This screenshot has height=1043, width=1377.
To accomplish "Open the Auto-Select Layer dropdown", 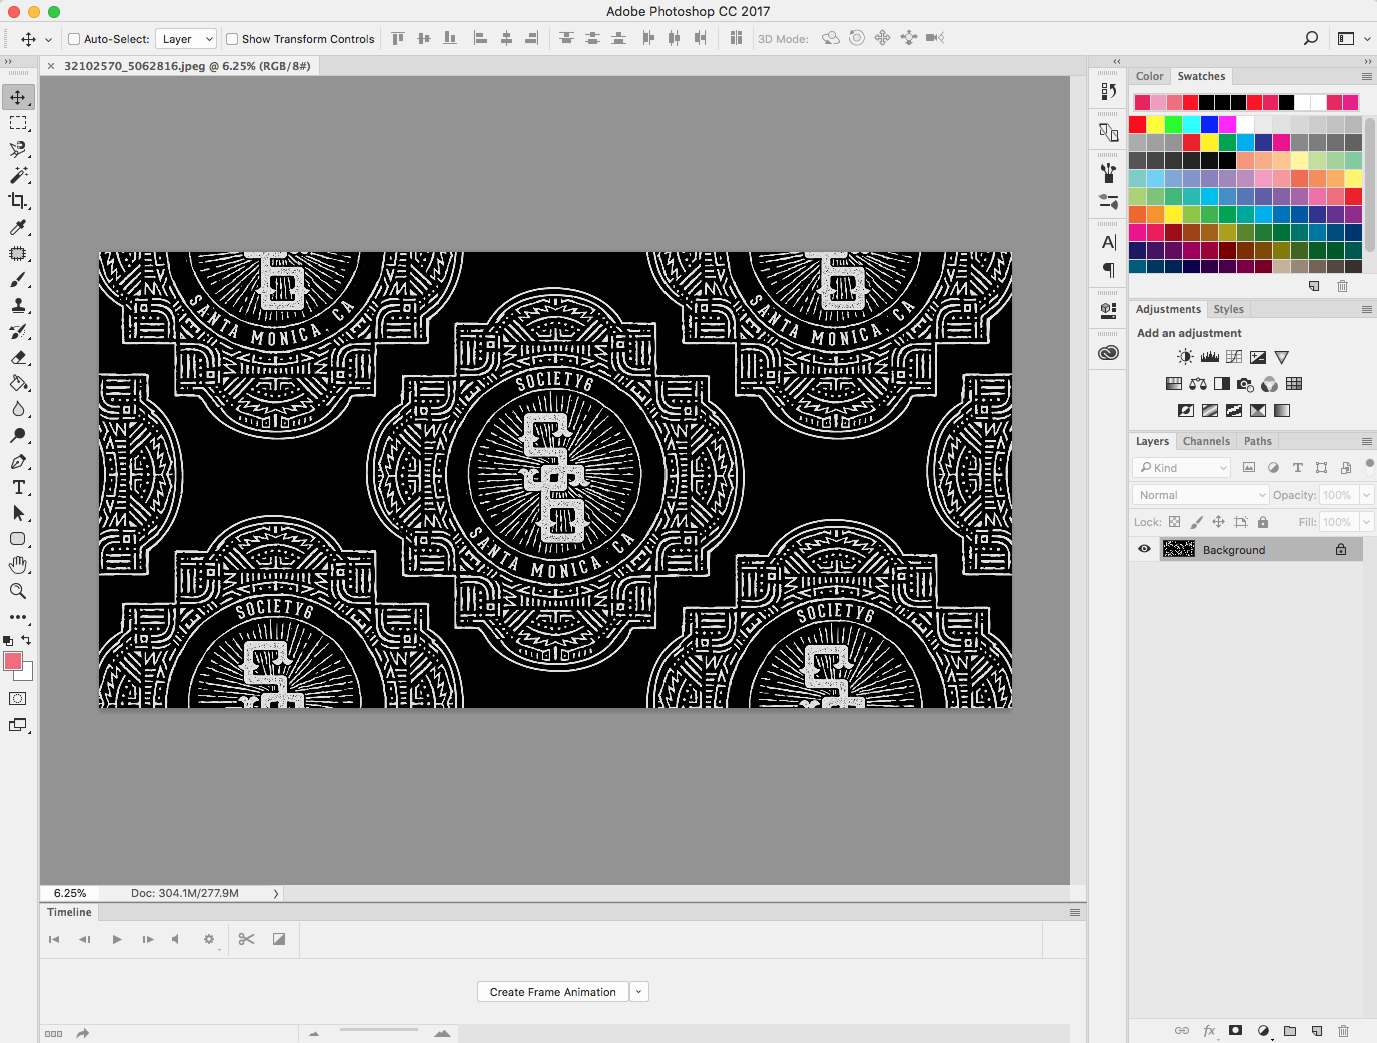I will click(186, 39).
